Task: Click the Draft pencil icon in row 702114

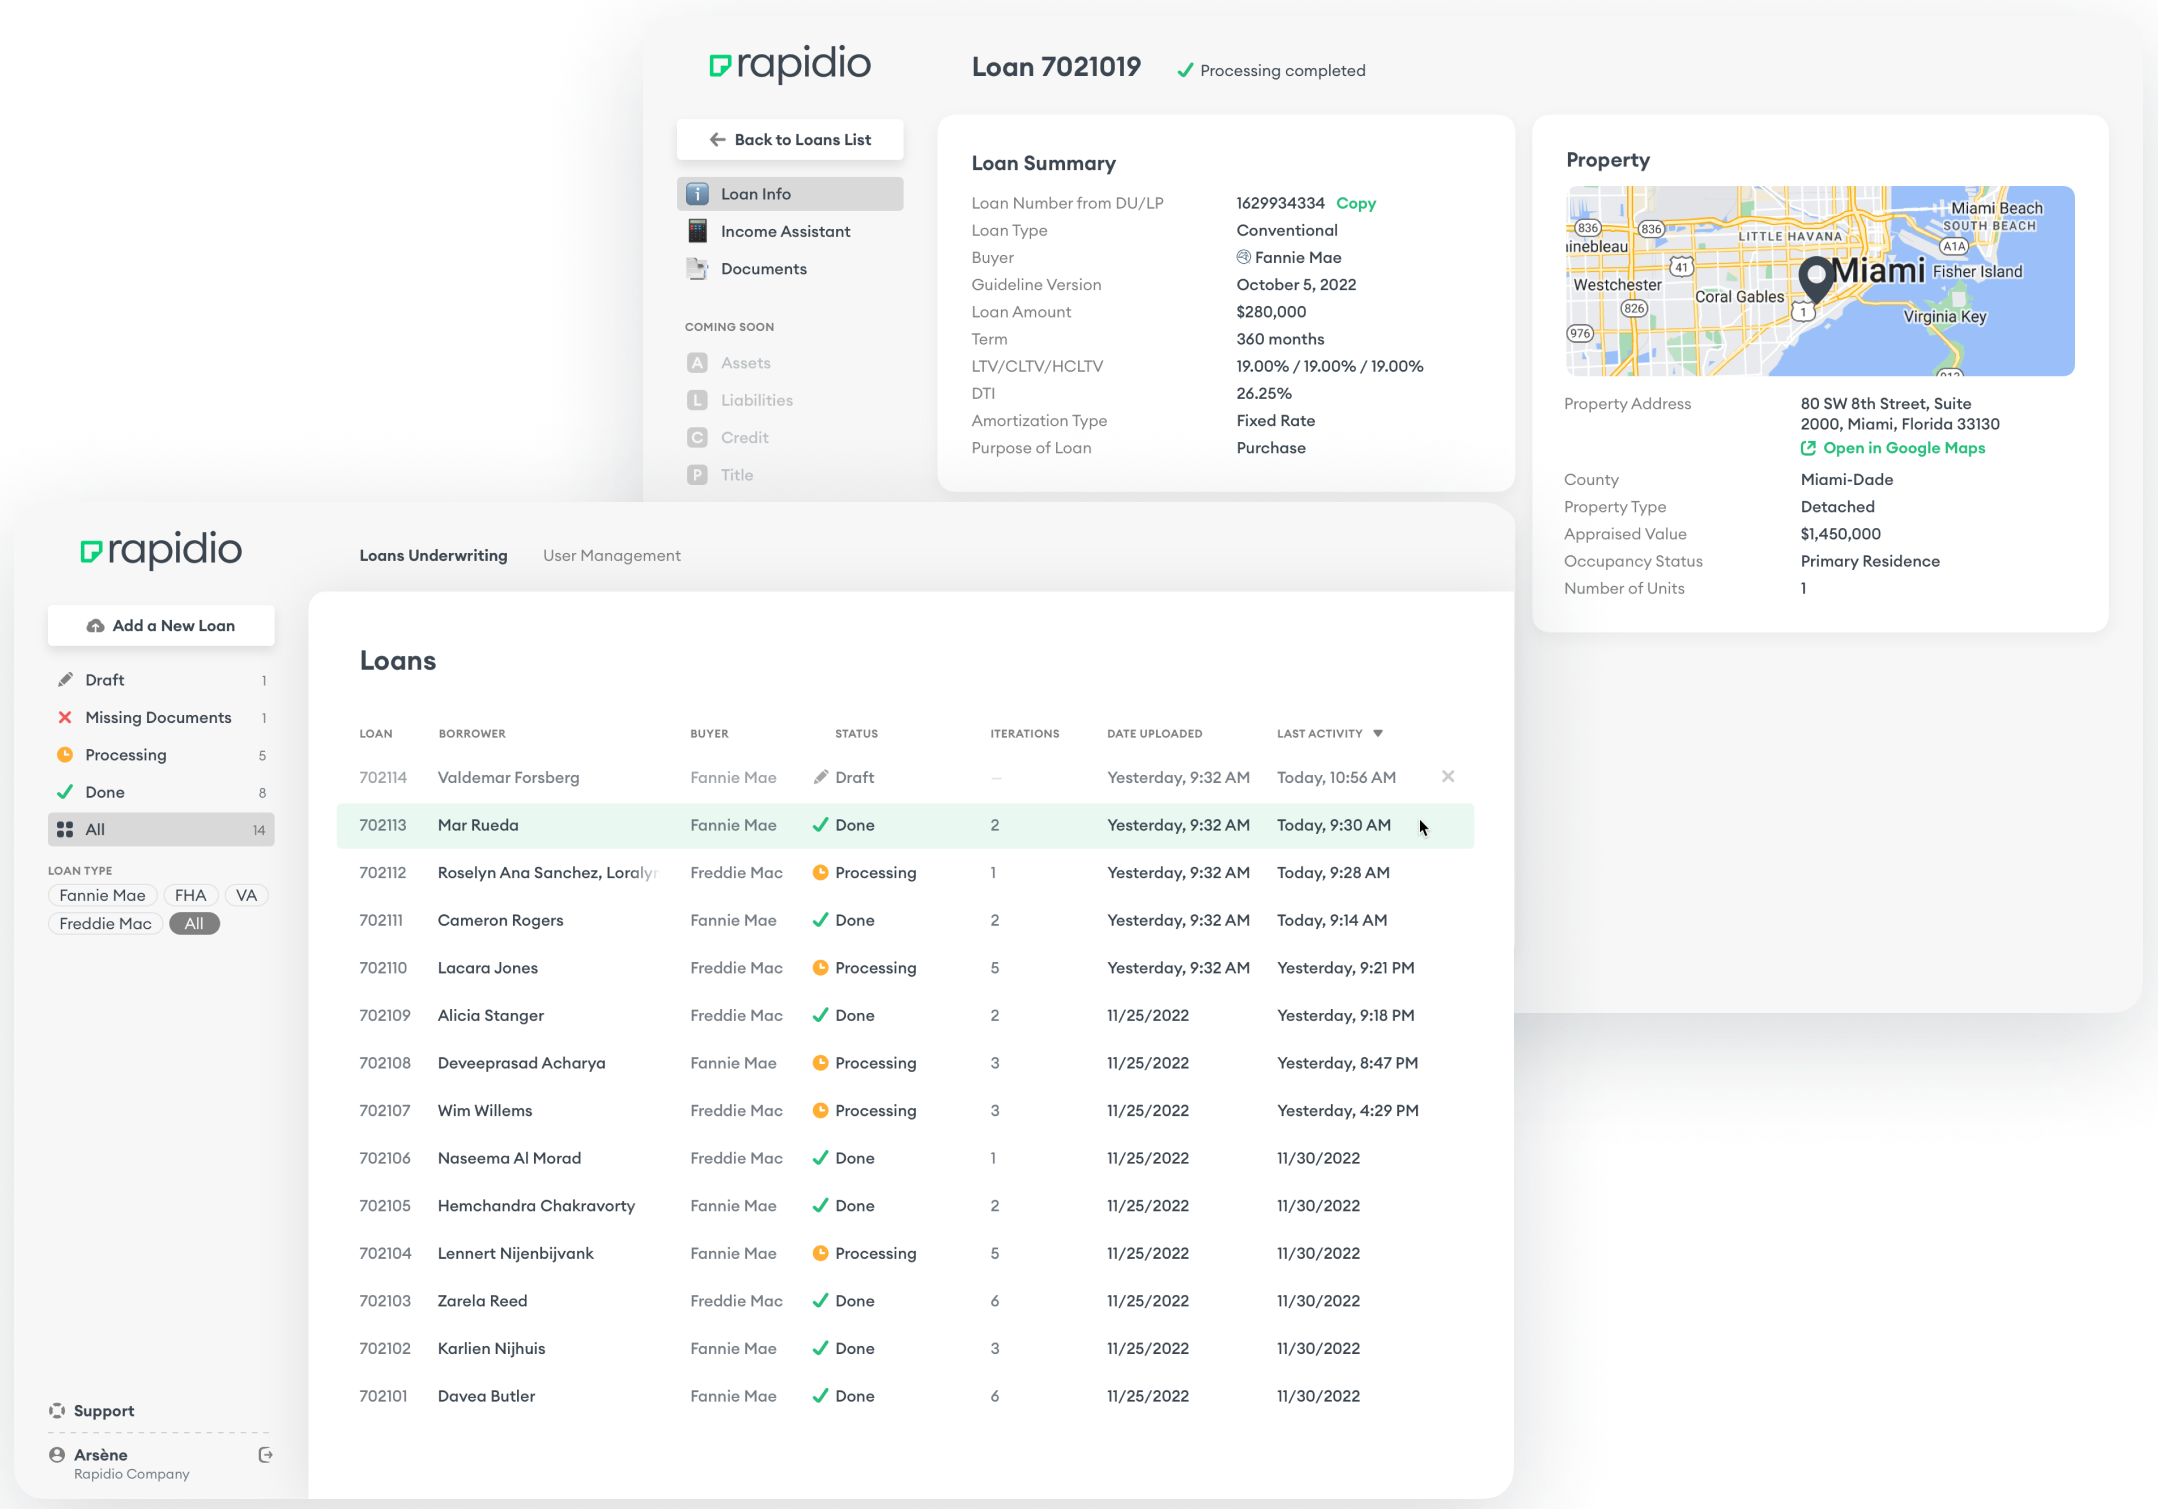Action: pos(821,777)
